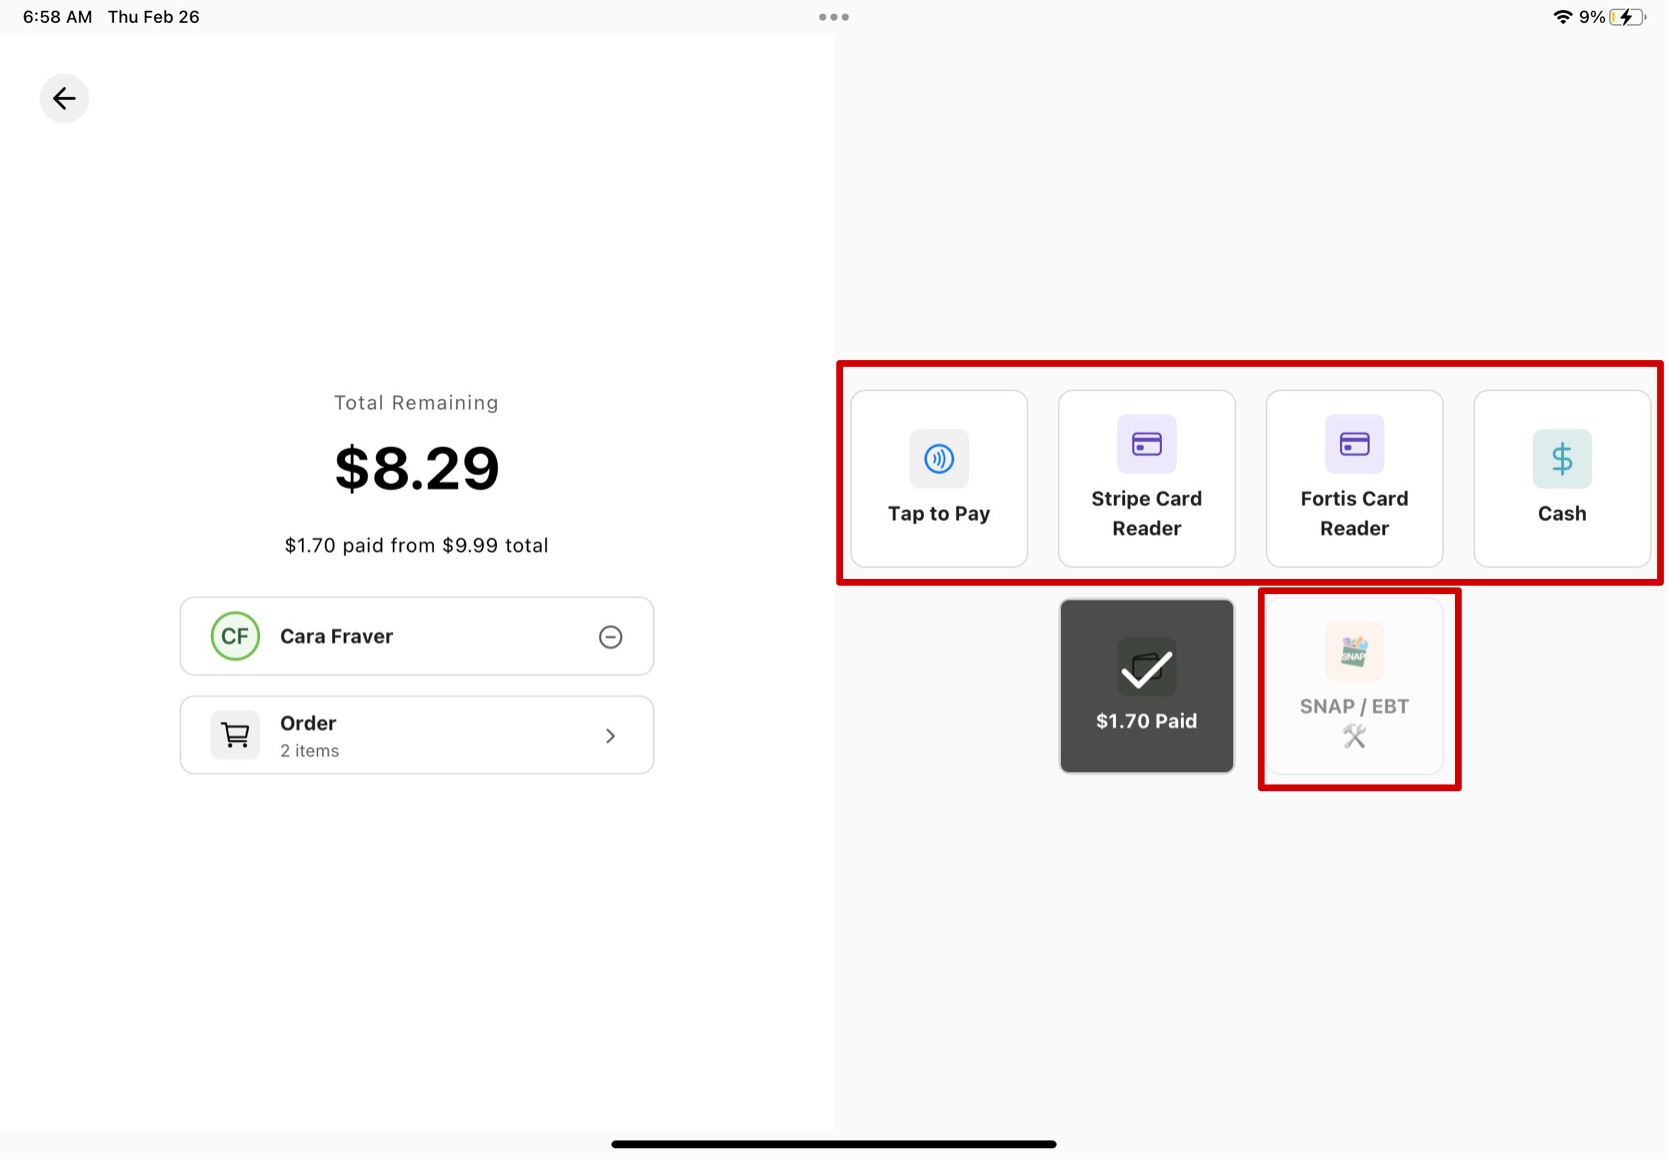Open the three-dot multitasking menu

coord(833,17)
